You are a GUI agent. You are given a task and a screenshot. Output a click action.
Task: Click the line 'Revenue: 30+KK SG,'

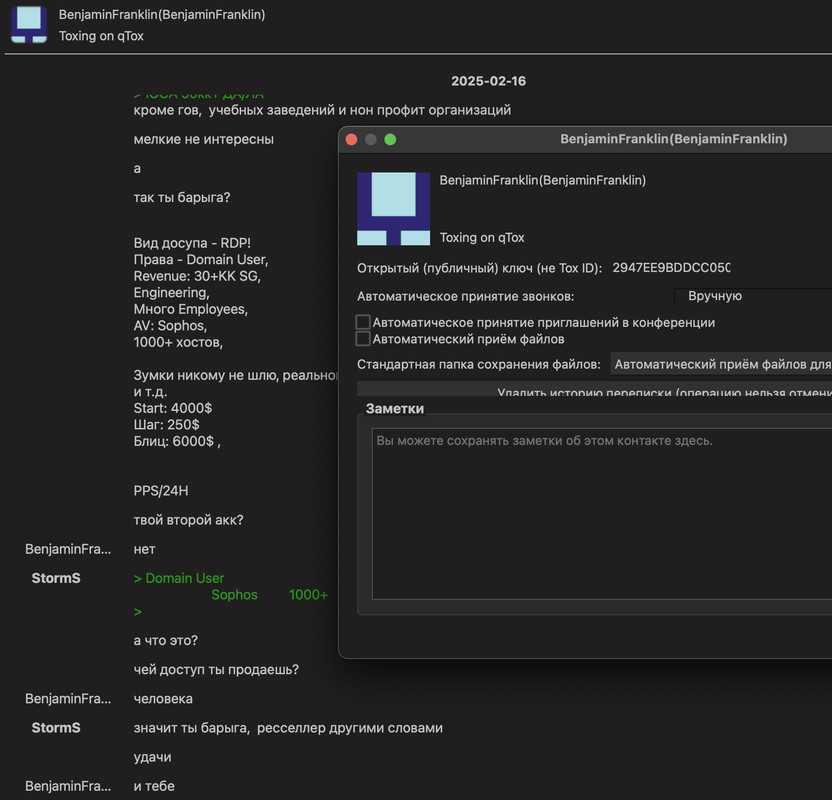197,276
